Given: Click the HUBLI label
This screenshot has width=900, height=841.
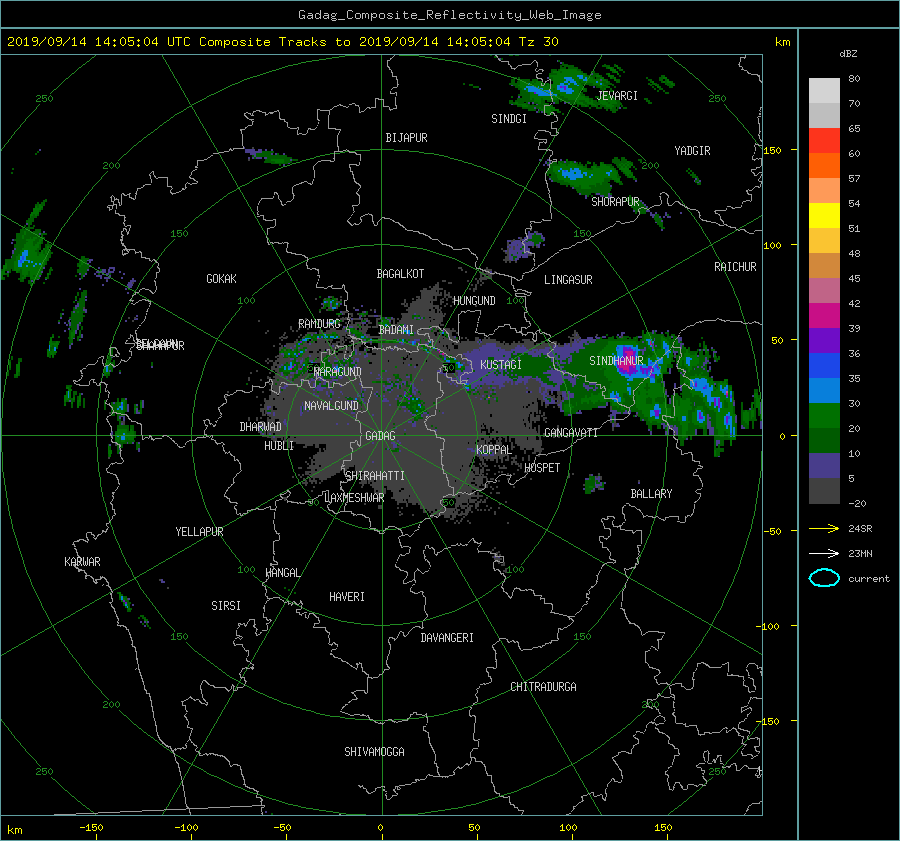Looking at the screenshot, I should (x=278, y=445).
